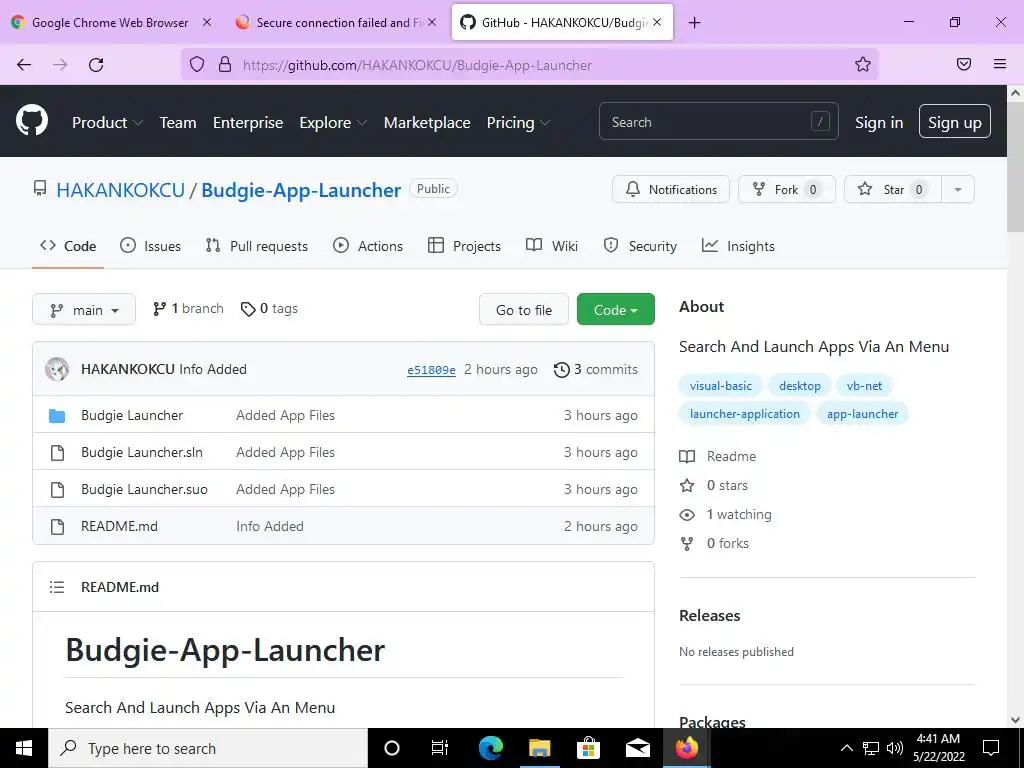Switch to the Wiki tab
This screenshot has width=1024, height=768.
[552, 246]
